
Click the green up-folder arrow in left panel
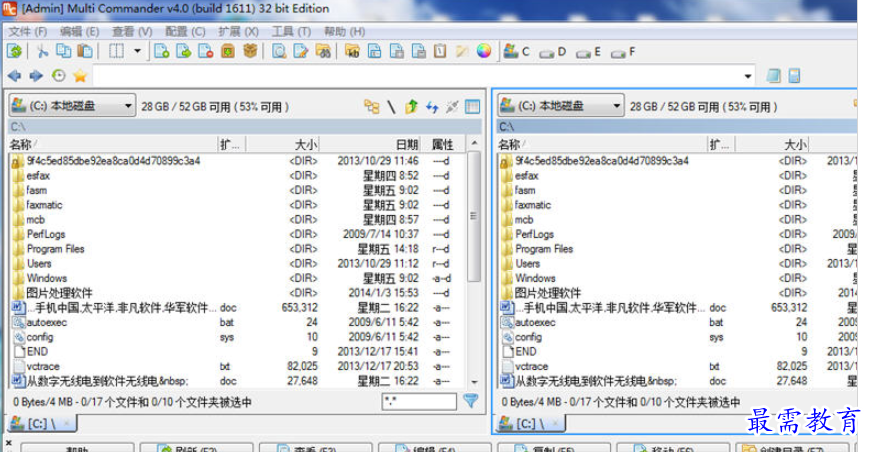click(x=411, y=106)
